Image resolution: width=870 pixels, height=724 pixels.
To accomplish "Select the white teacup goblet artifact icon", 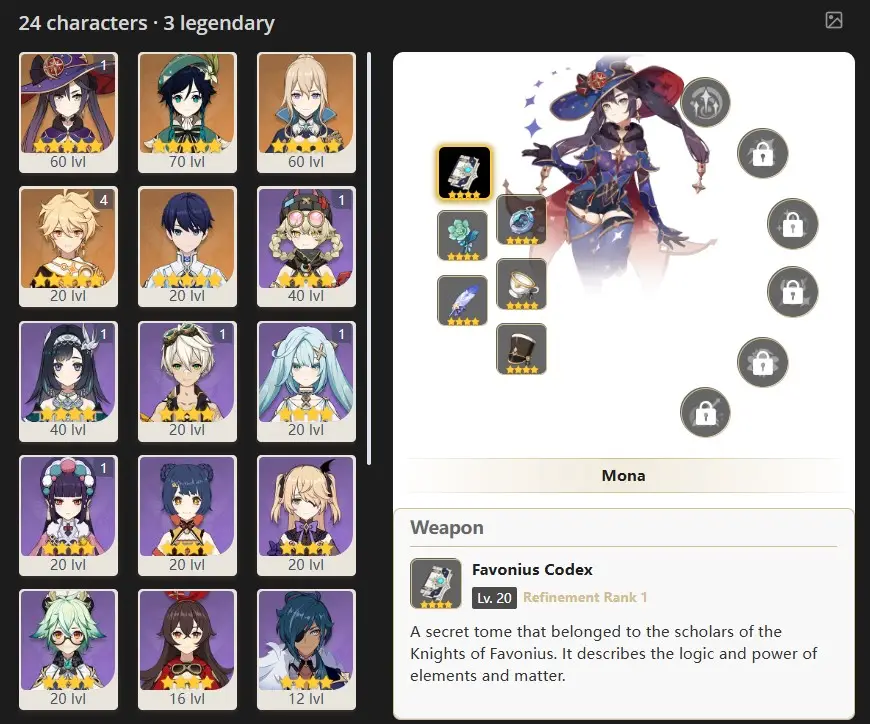I will 521,284.
